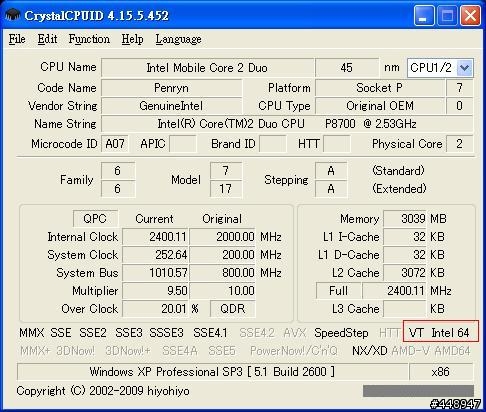The image size is (486, 412).
Task: Click the standard Model value 7
Action: tap(226, 171)
